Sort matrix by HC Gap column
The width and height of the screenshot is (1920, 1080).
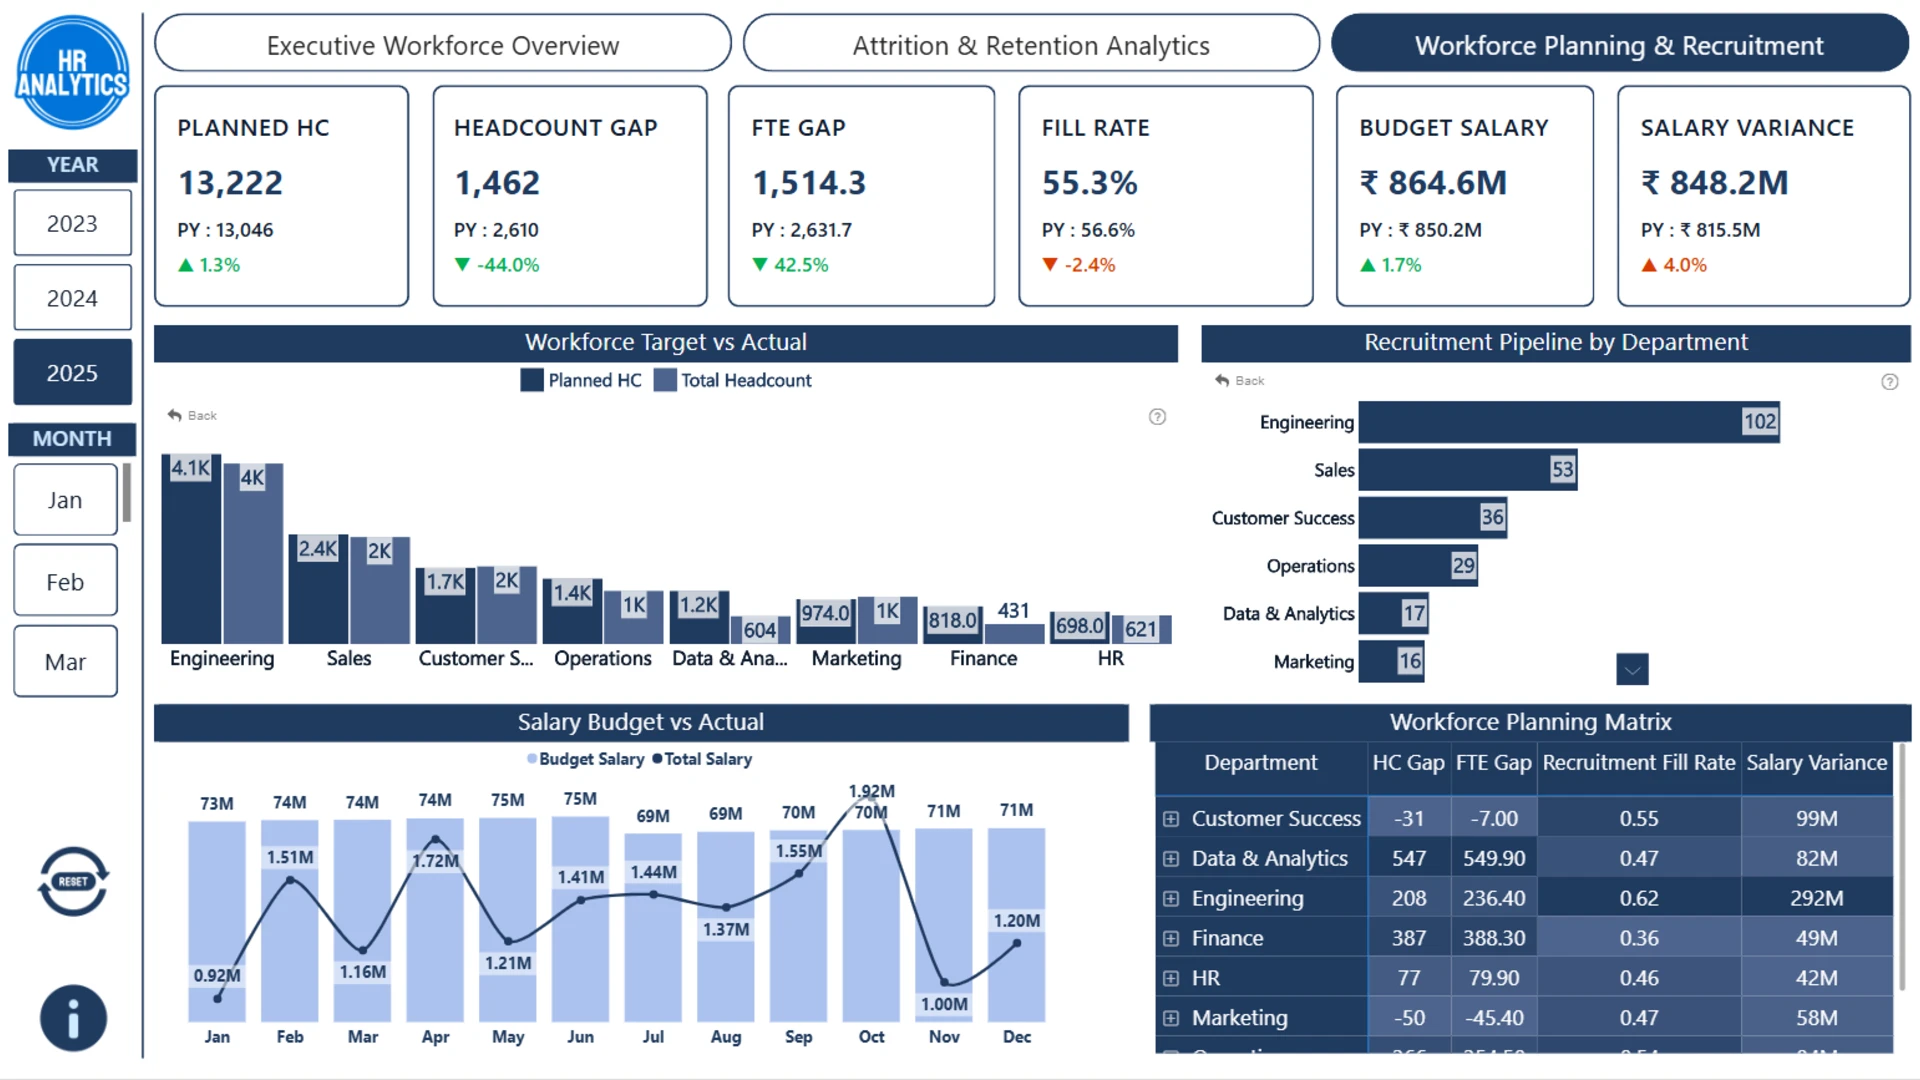pyautogui.click(x=1409, y=763)
